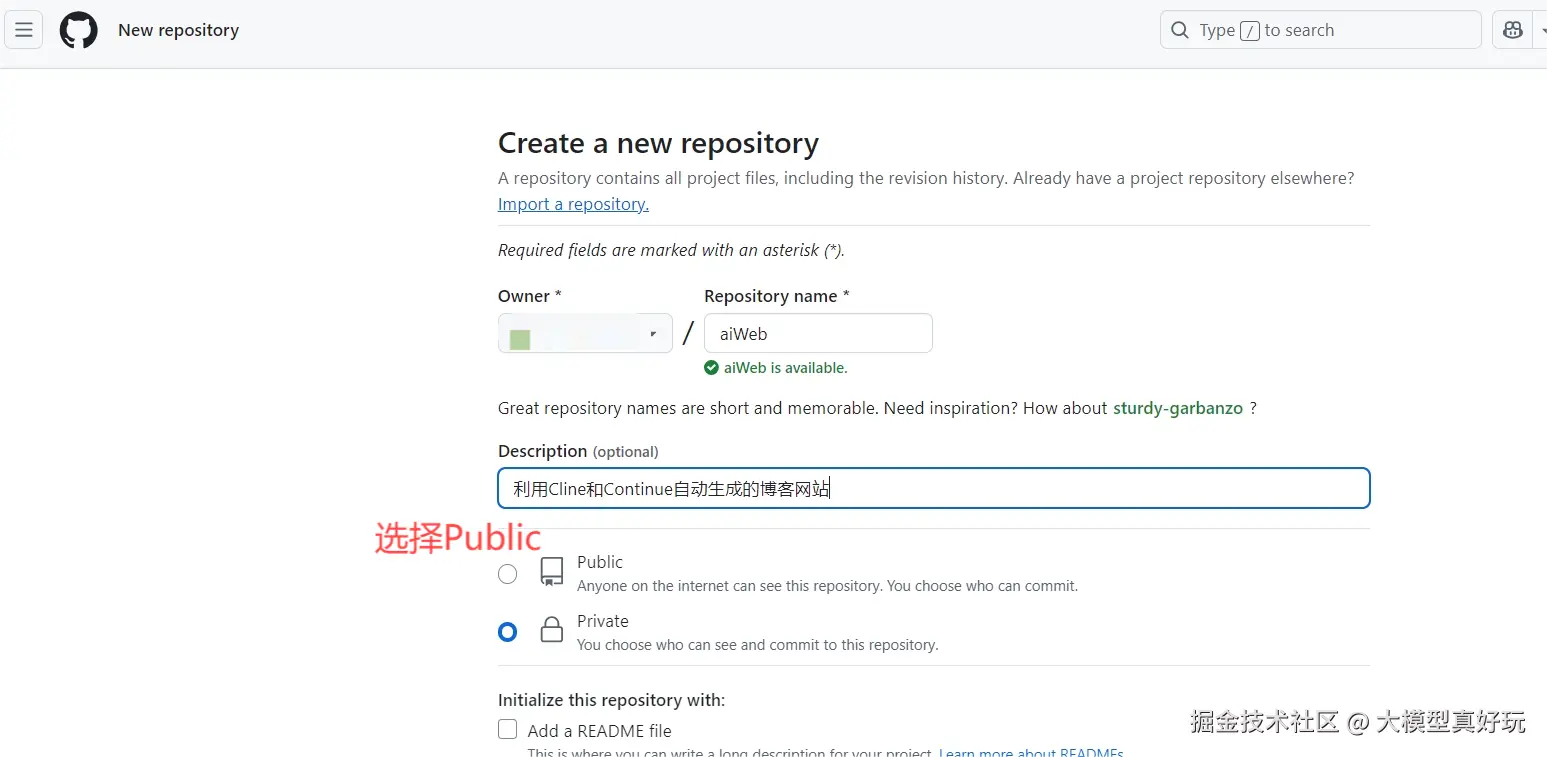Viewport: 1547px width, 757px height.
Task: Click the Private repository lock icon
Action: (551, 630)
